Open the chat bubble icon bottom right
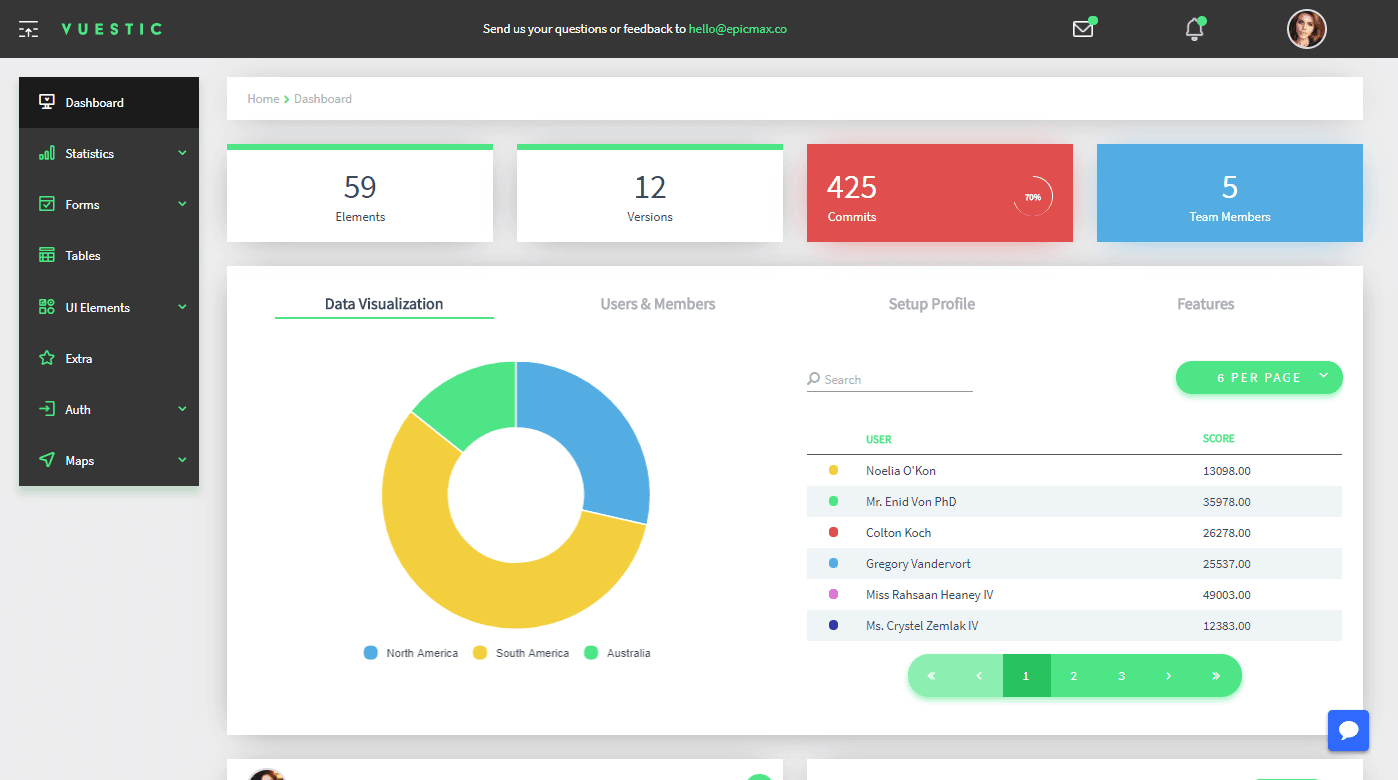This screenshot has width=1398, height=780. pyautogui.click(x=1348, y=730)
